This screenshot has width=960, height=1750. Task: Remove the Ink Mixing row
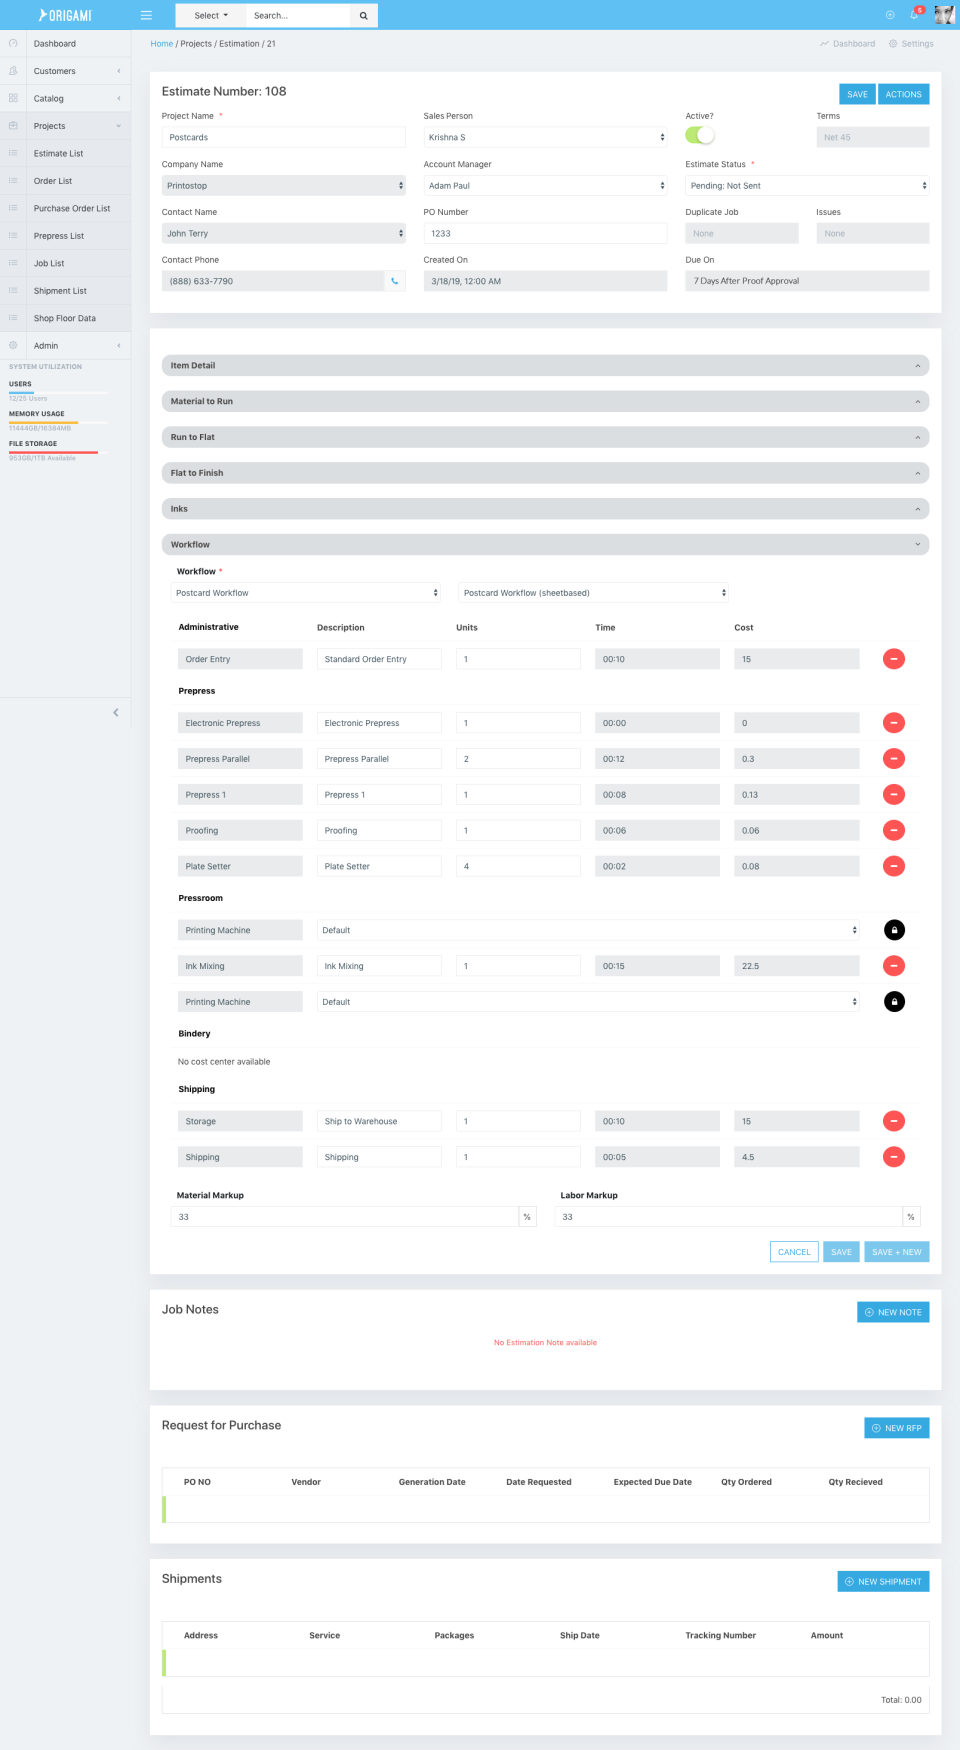pos(894,966)
